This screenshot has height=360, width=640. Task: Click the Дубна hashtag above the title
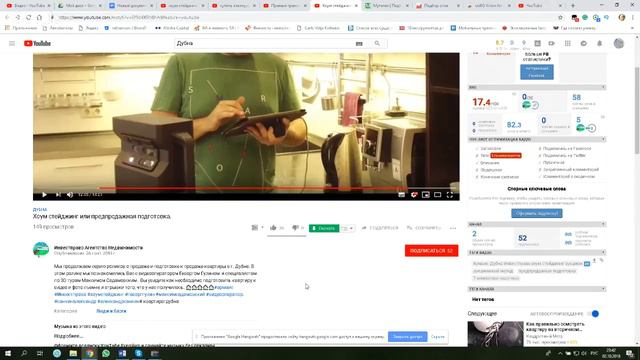tap(40, 209)
